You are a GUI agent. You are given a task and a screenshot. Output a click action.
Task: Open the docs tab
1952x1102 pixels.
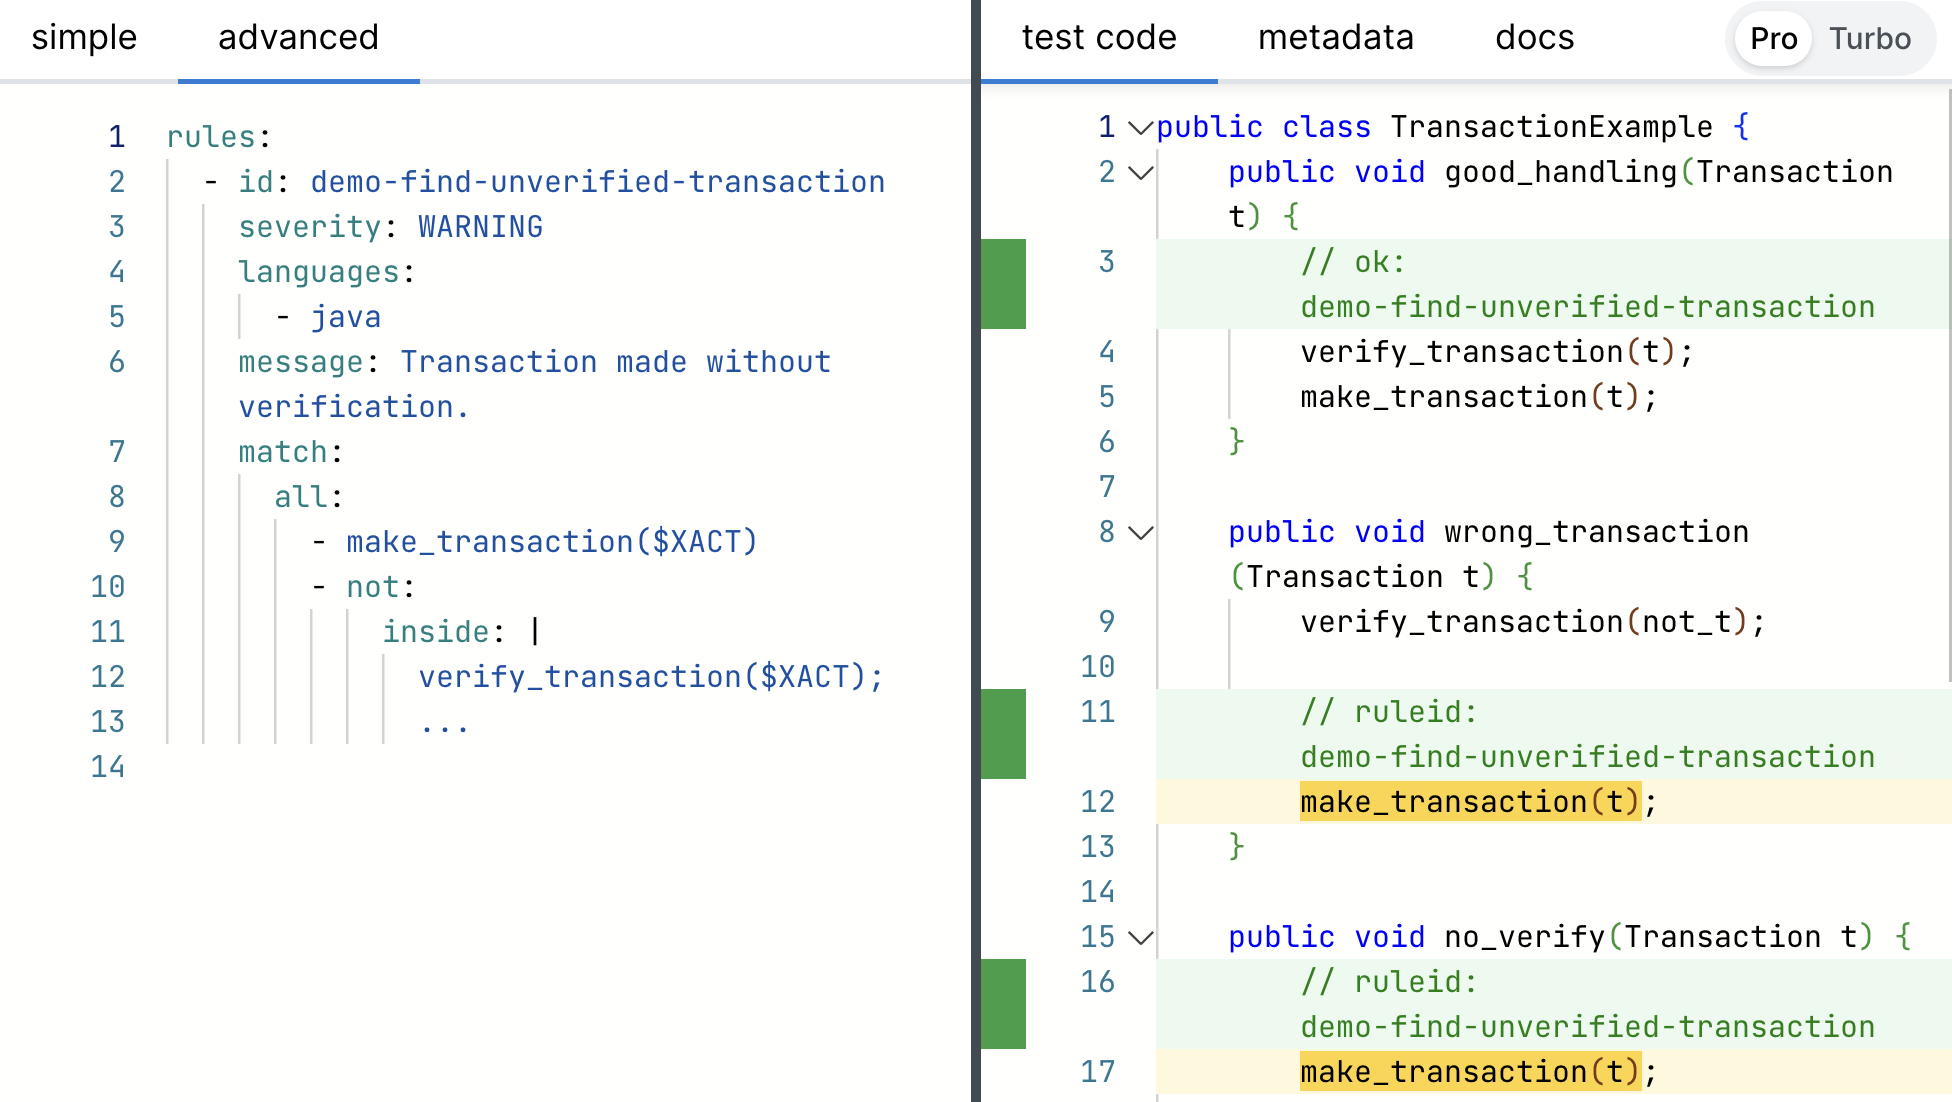(1533, 38)
